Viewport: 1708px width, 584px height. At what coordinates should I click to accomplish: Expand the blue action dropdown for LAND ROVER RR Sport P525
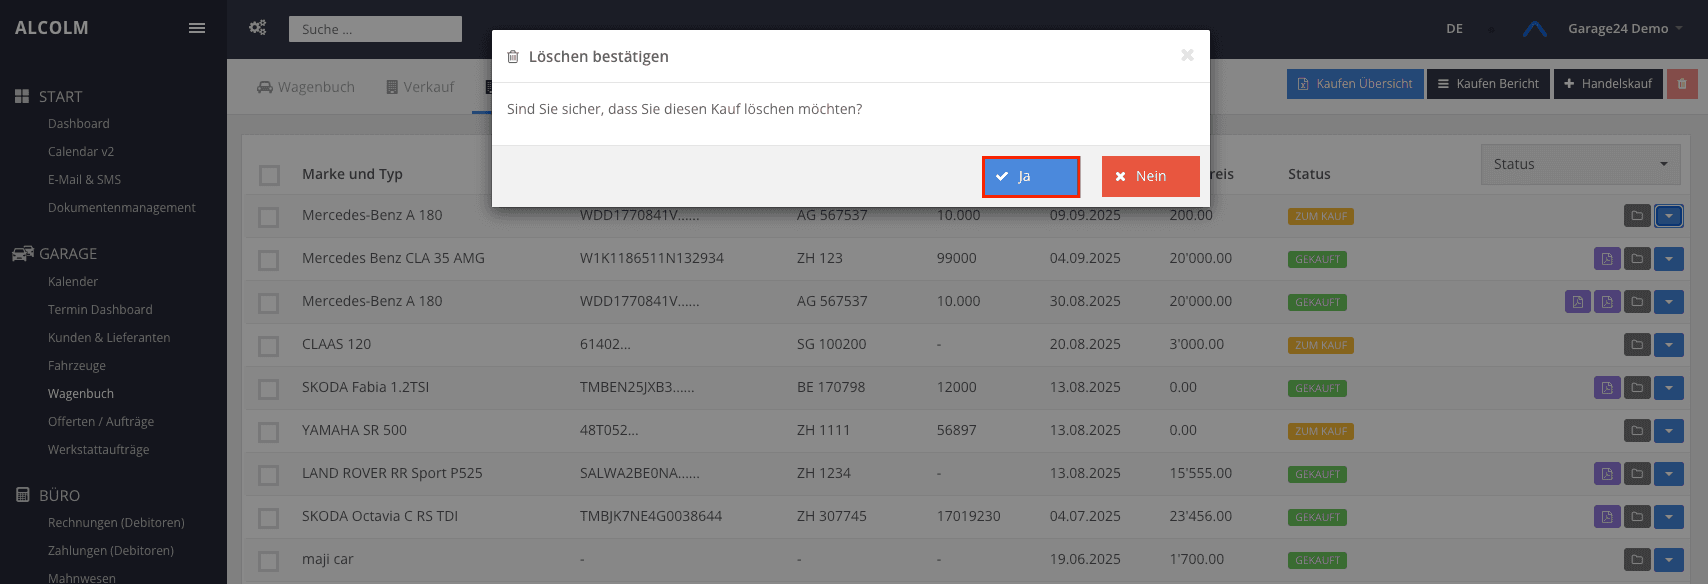tap(1669, 474)
